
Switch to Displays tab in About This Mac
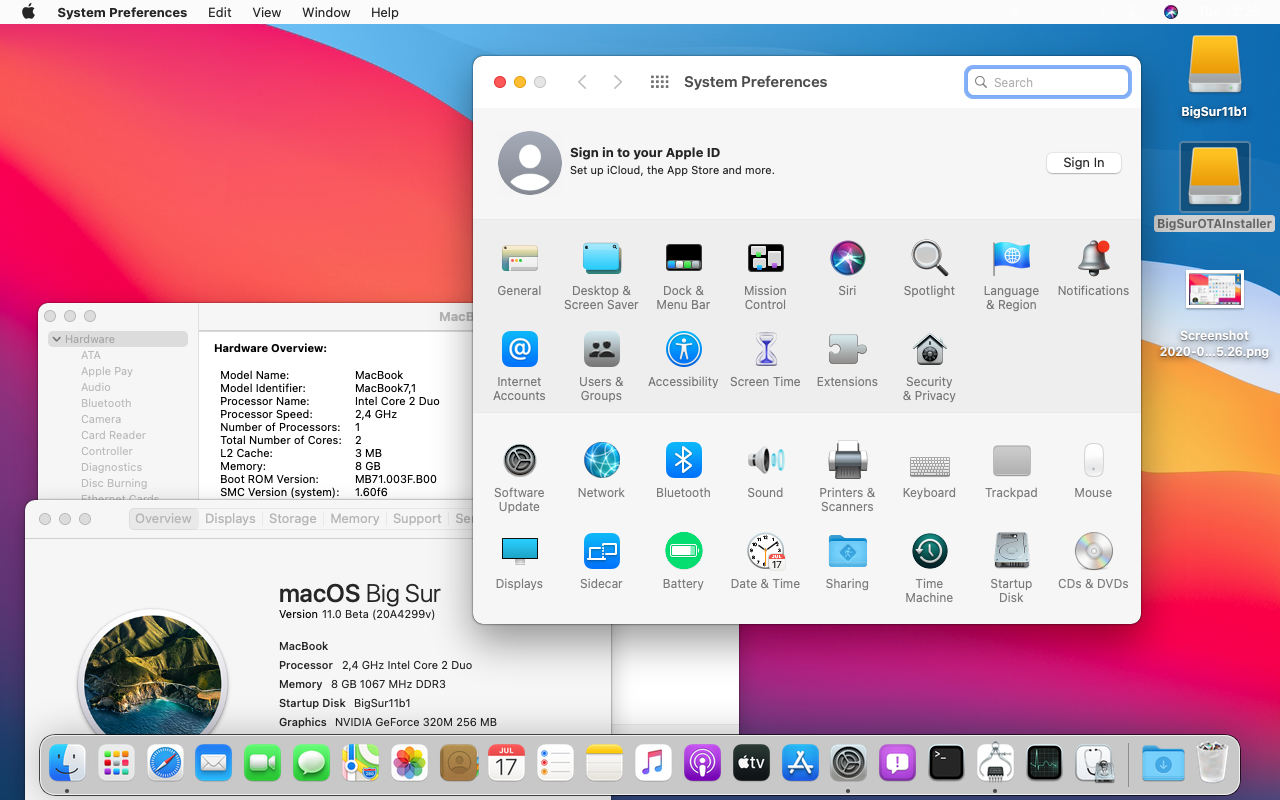(230, 519)
